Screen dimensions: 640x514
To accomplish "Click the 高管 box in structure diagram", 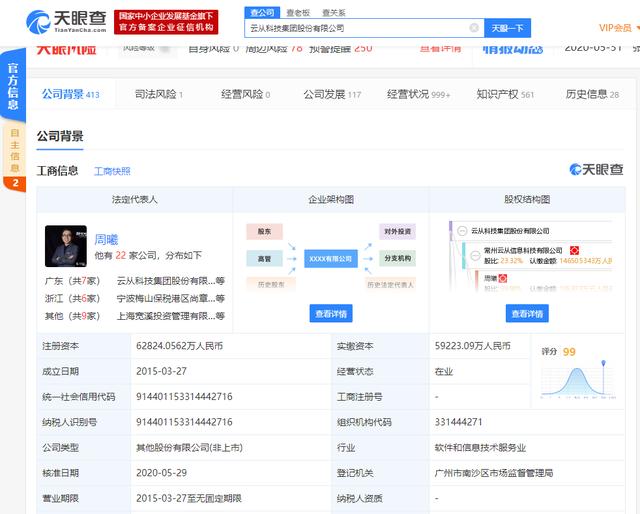I will tap(264, 258).
